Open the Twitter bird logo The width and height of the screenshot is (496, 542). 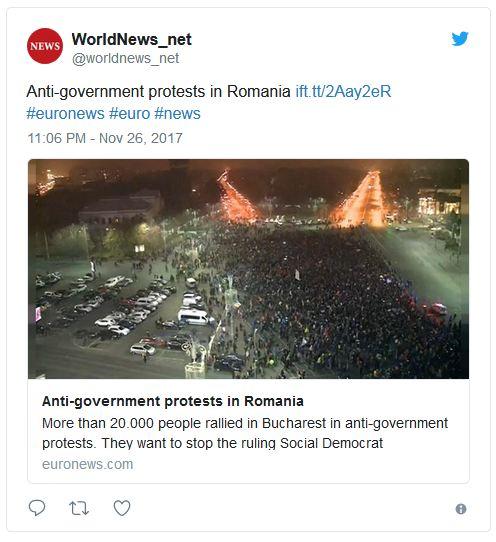(x=460, y=38)
